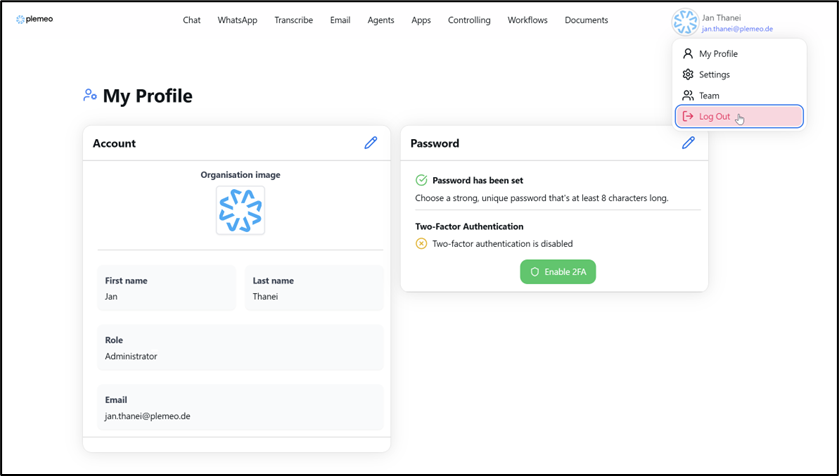Viewport: 839px width, 476px height.
Task: Click the green password set checkmark icon
Action: 421,180
